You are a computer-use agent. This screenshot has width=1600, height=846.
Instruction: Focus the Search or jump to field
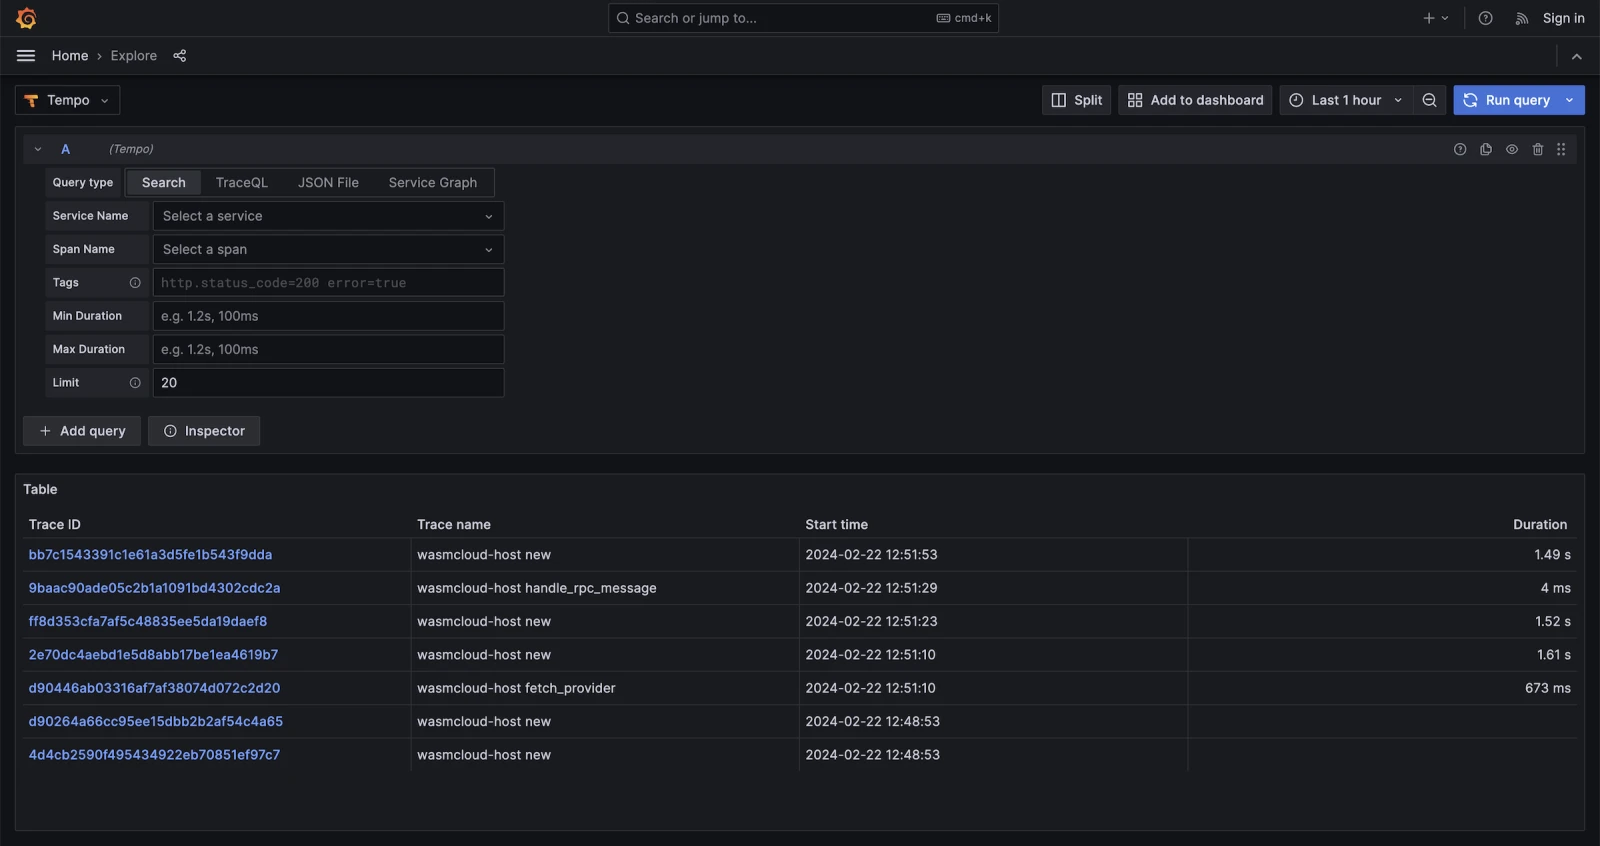803,18
